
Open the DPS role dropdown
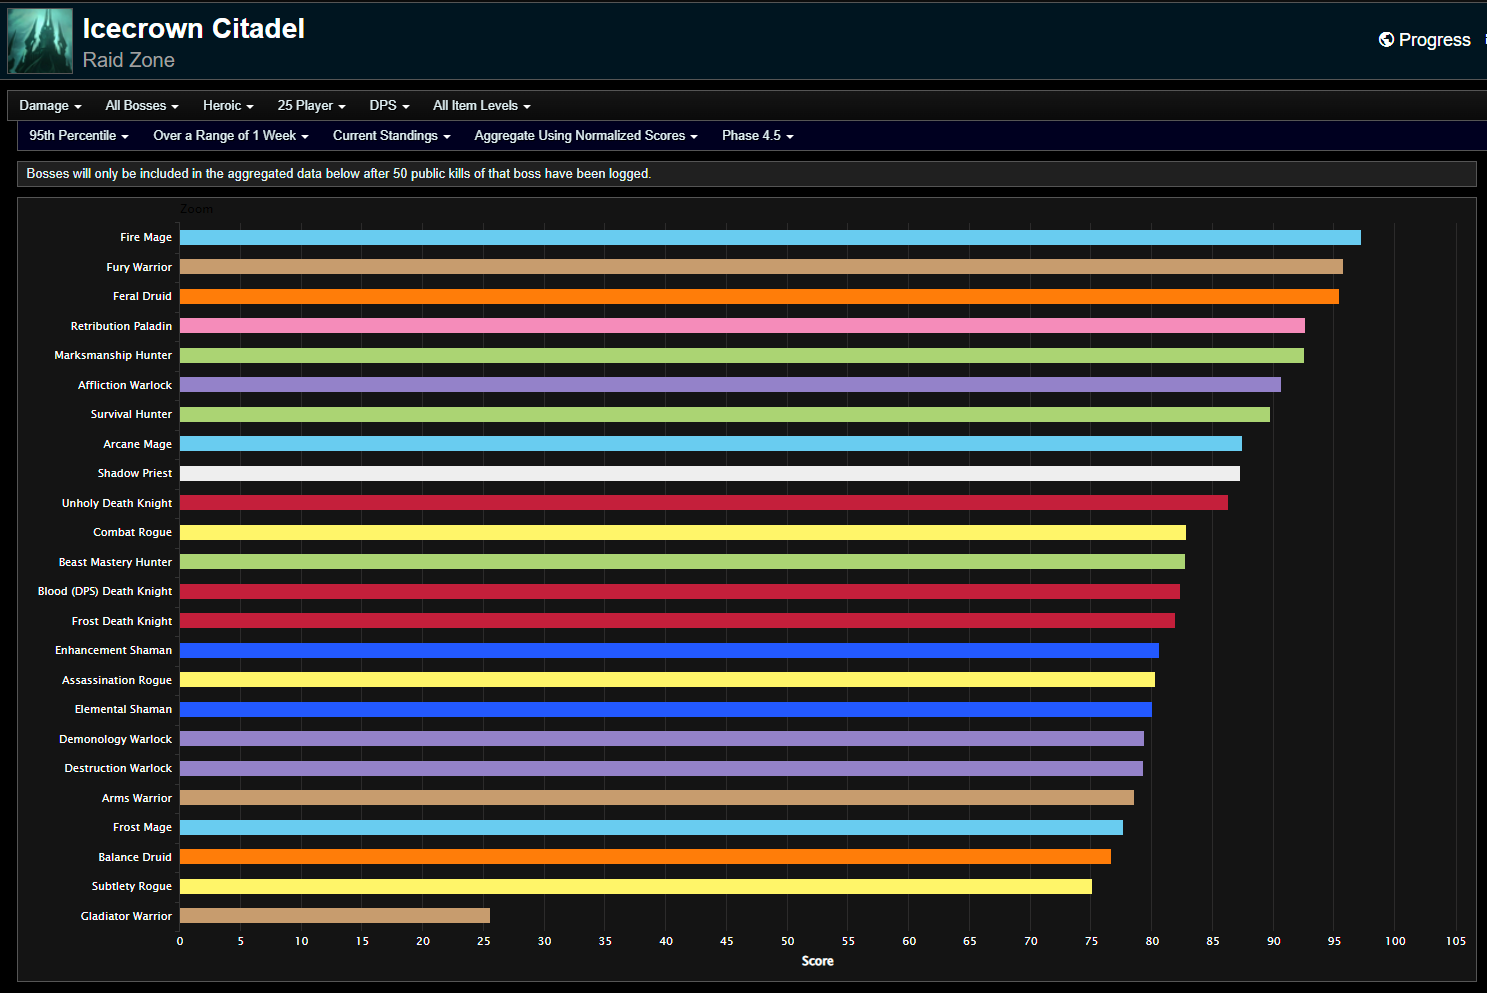(x=388, y=105)
